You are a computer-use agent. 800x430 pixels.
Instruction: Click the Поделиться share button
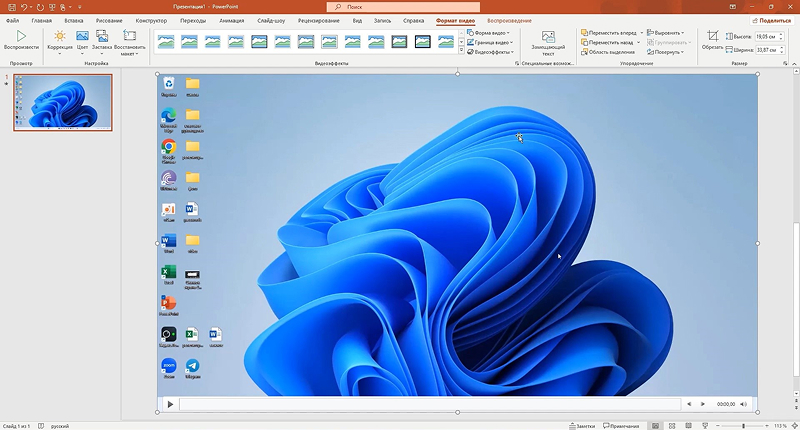772,20
